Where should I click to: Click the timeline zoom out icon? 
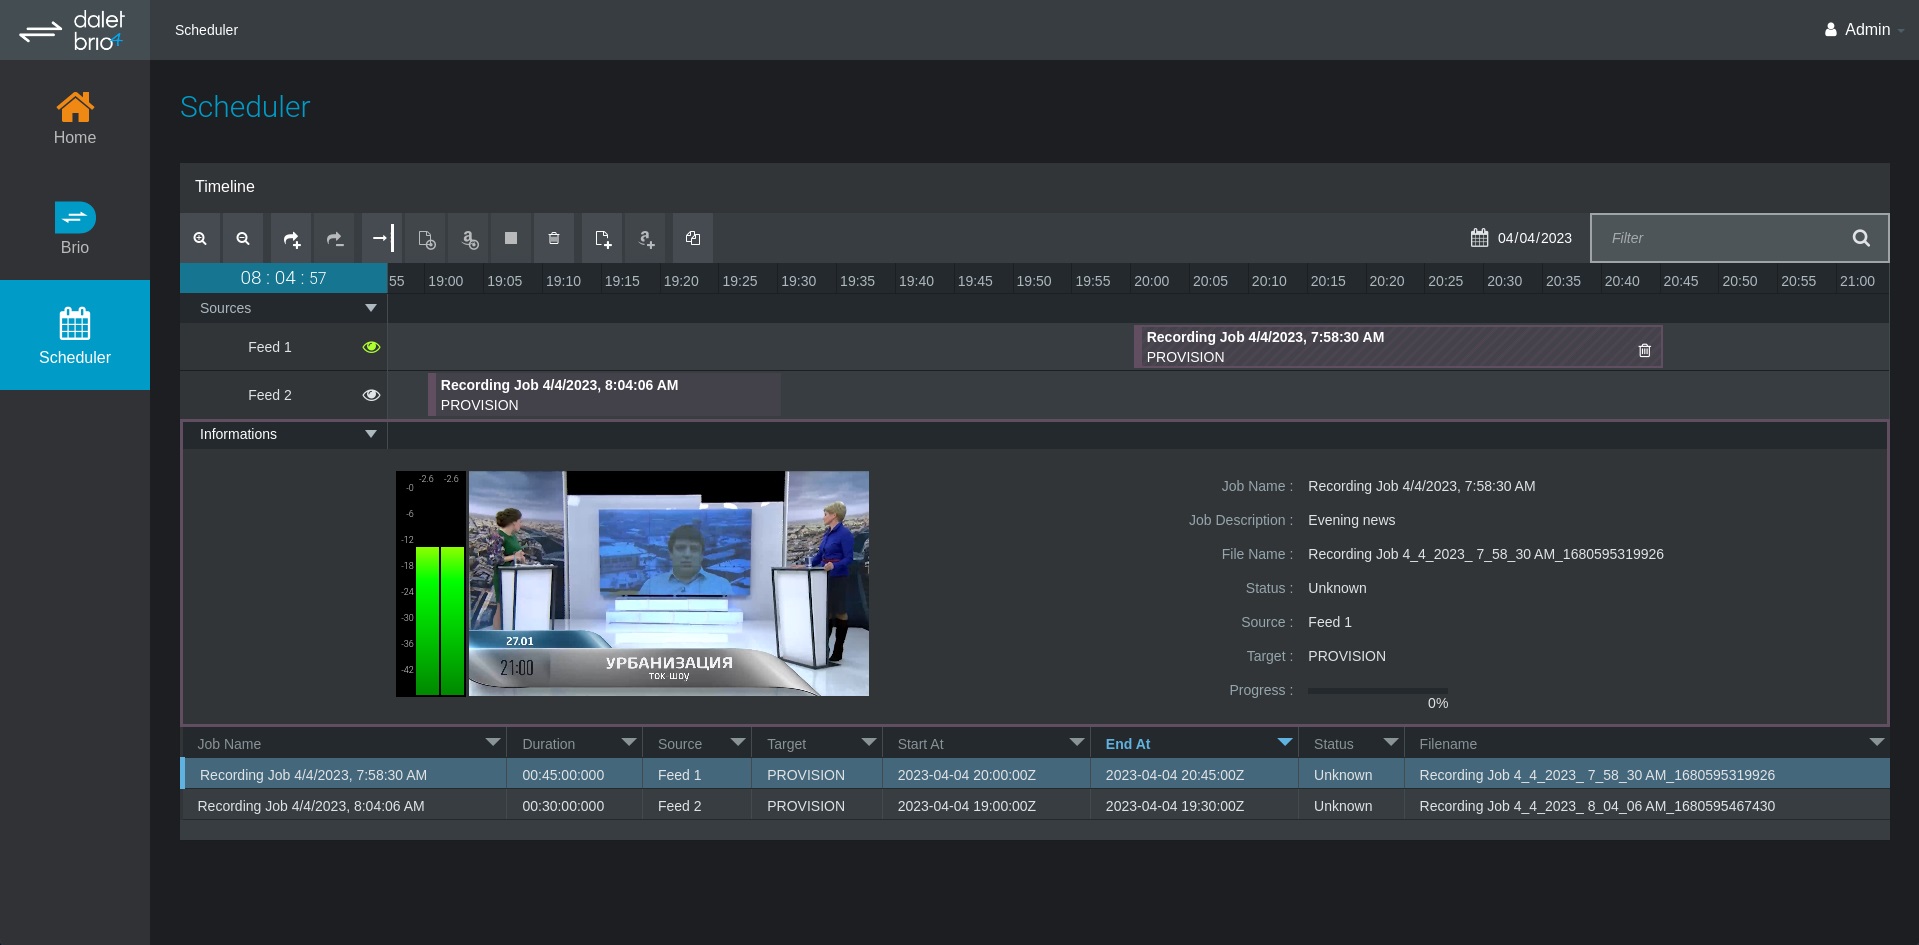pos(243,239)
